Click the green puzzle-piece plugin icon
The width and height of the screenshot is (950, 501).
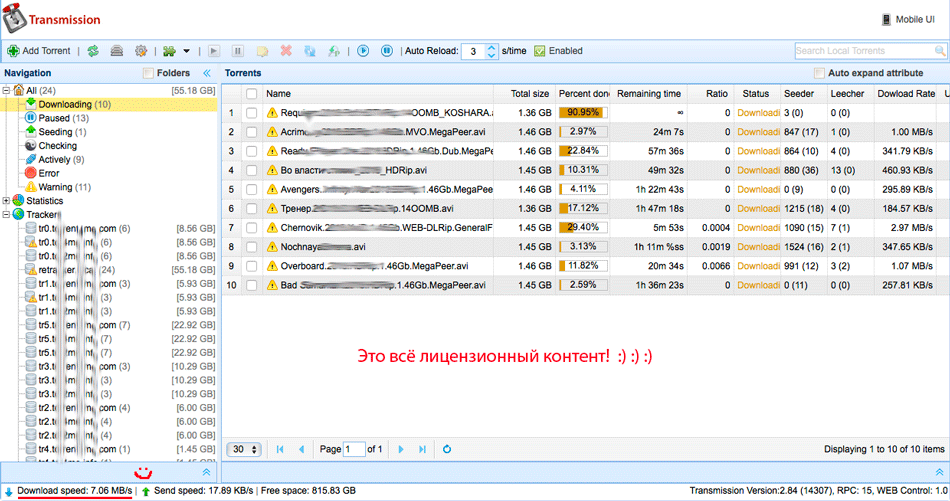(169, 50)
